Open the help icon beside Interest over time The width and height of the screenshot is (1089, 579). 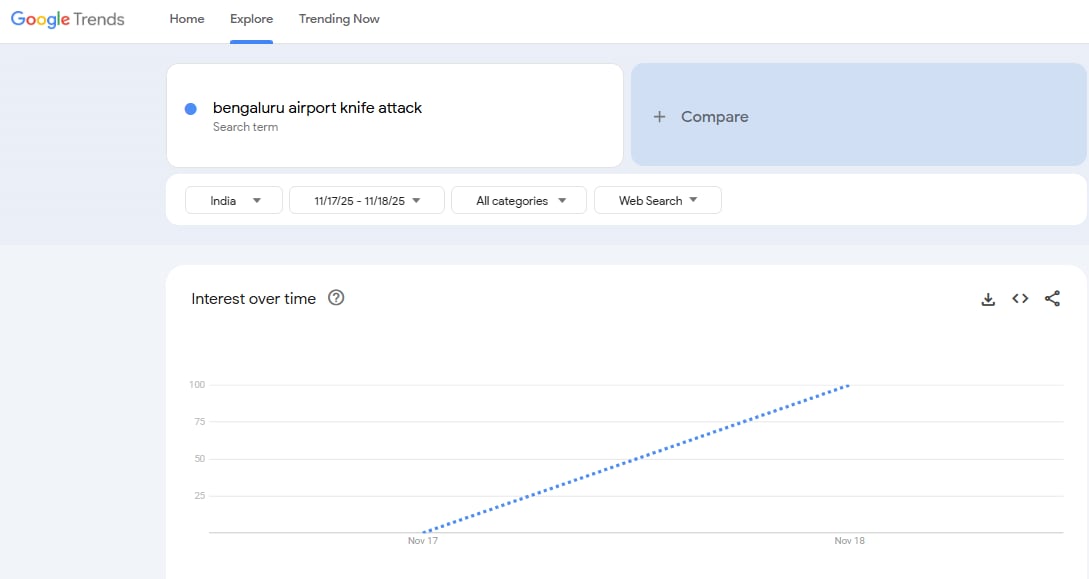[336, 298]
